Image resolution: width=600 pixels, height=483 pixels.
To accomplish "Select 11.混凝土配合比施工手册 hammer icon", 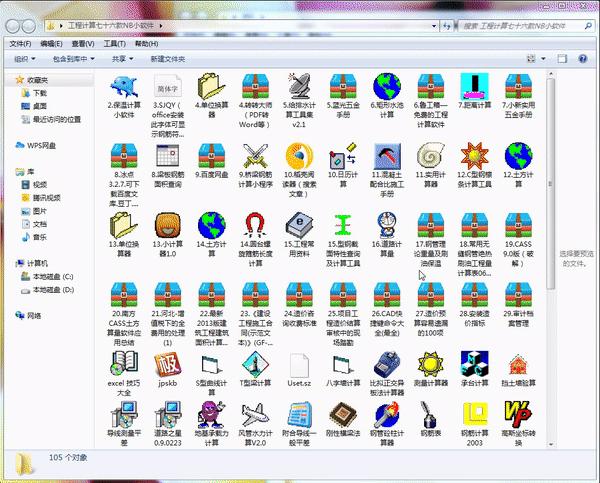I will tap(387, 156).
